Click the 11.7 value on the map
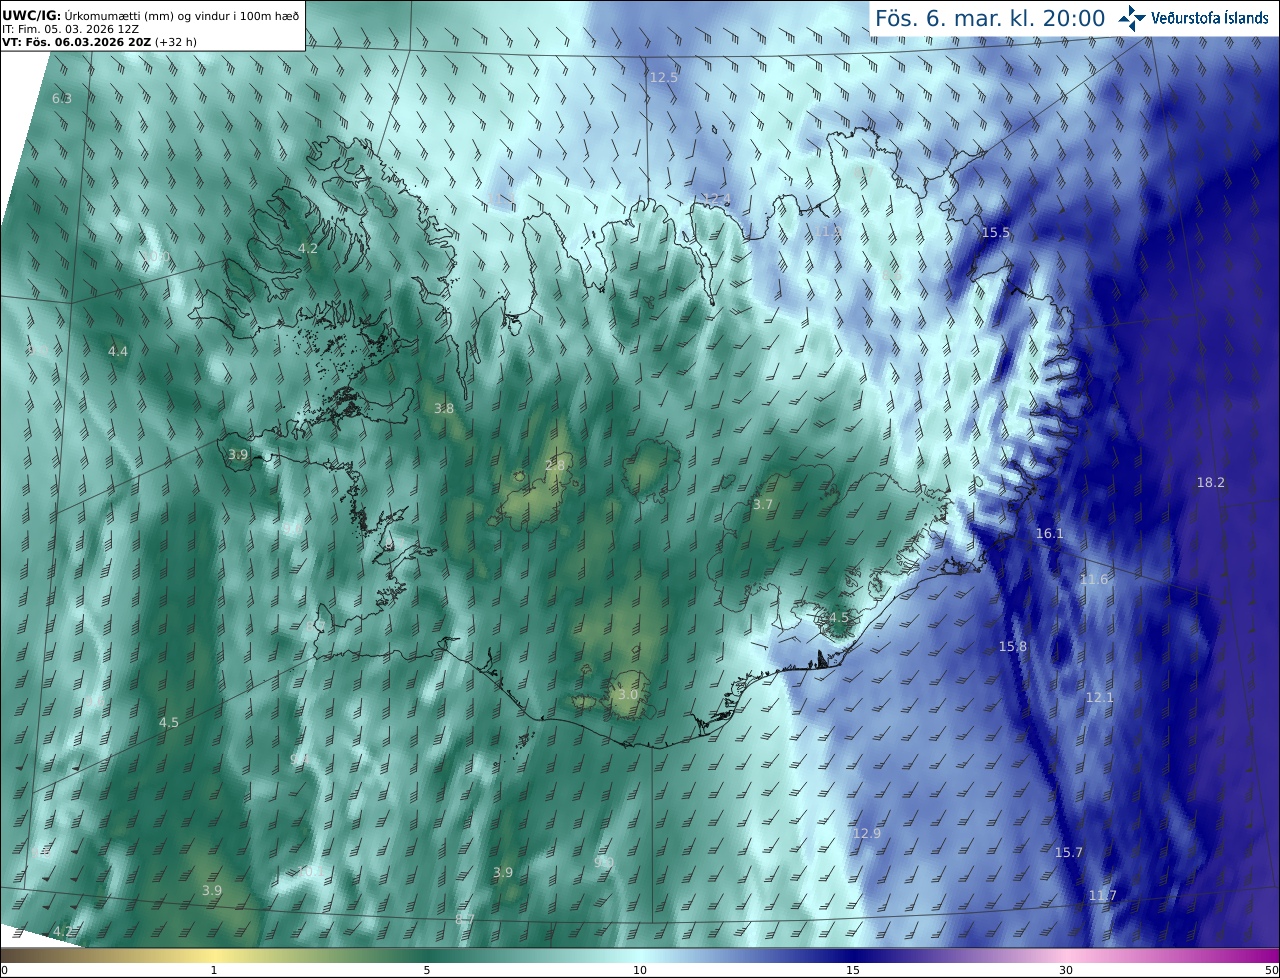This screenshot has height=978, width=1280. (x=1103, y=895)
